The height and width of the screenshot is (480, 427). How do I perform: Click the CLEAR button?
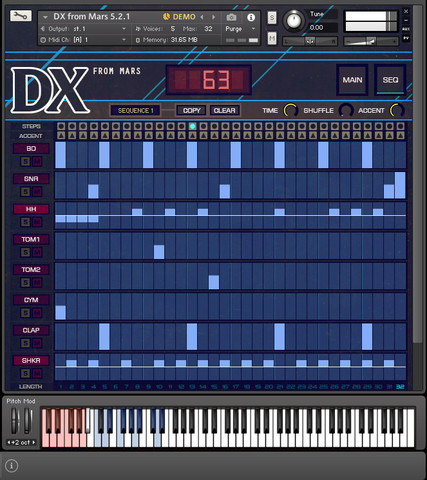tap(224, 110)
